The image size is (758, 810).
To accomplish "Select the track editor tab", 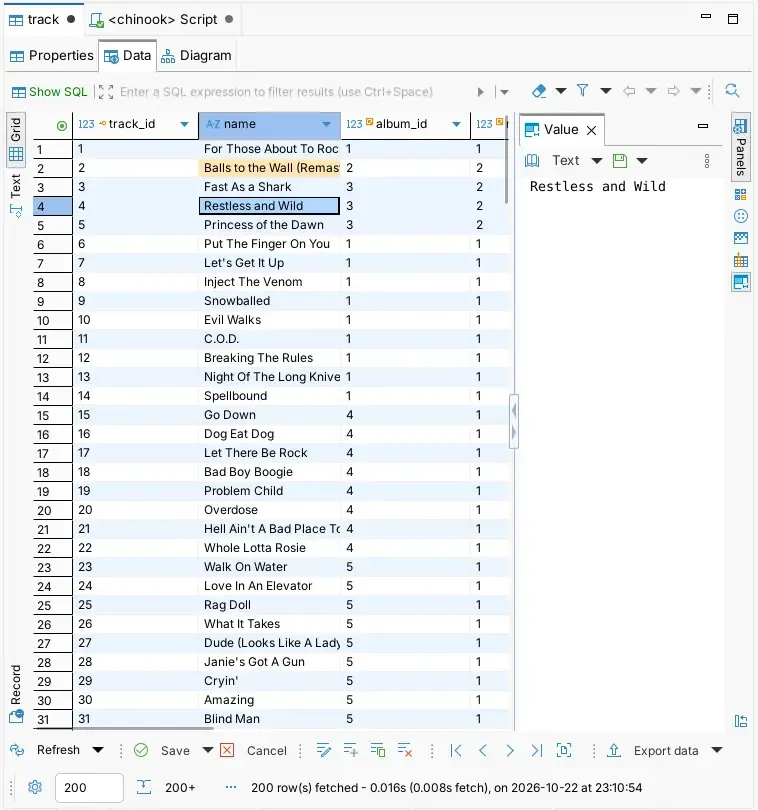I will (x=42, y=20).
